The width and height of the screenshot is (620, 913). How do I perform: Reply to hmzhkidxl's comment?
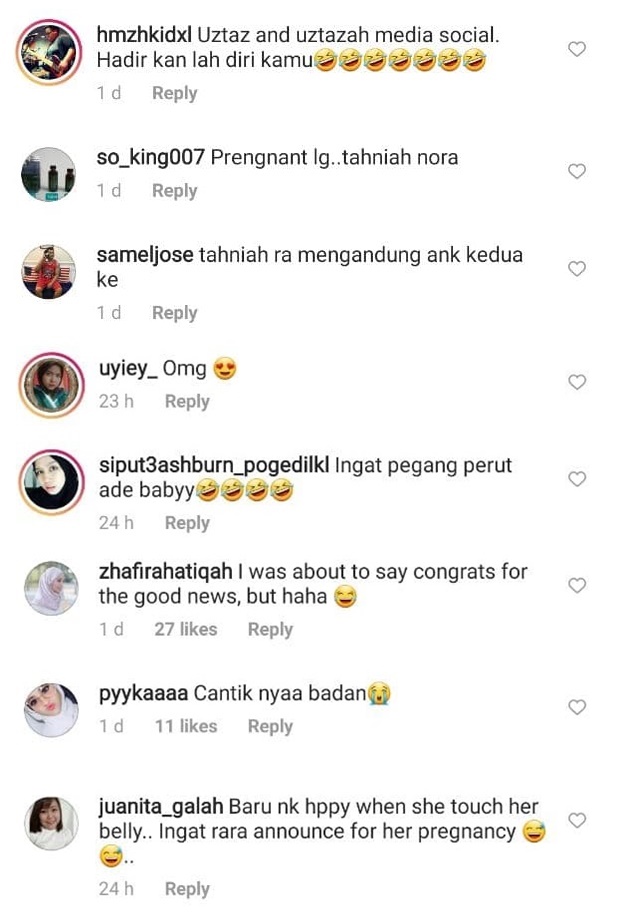point(175,93)
